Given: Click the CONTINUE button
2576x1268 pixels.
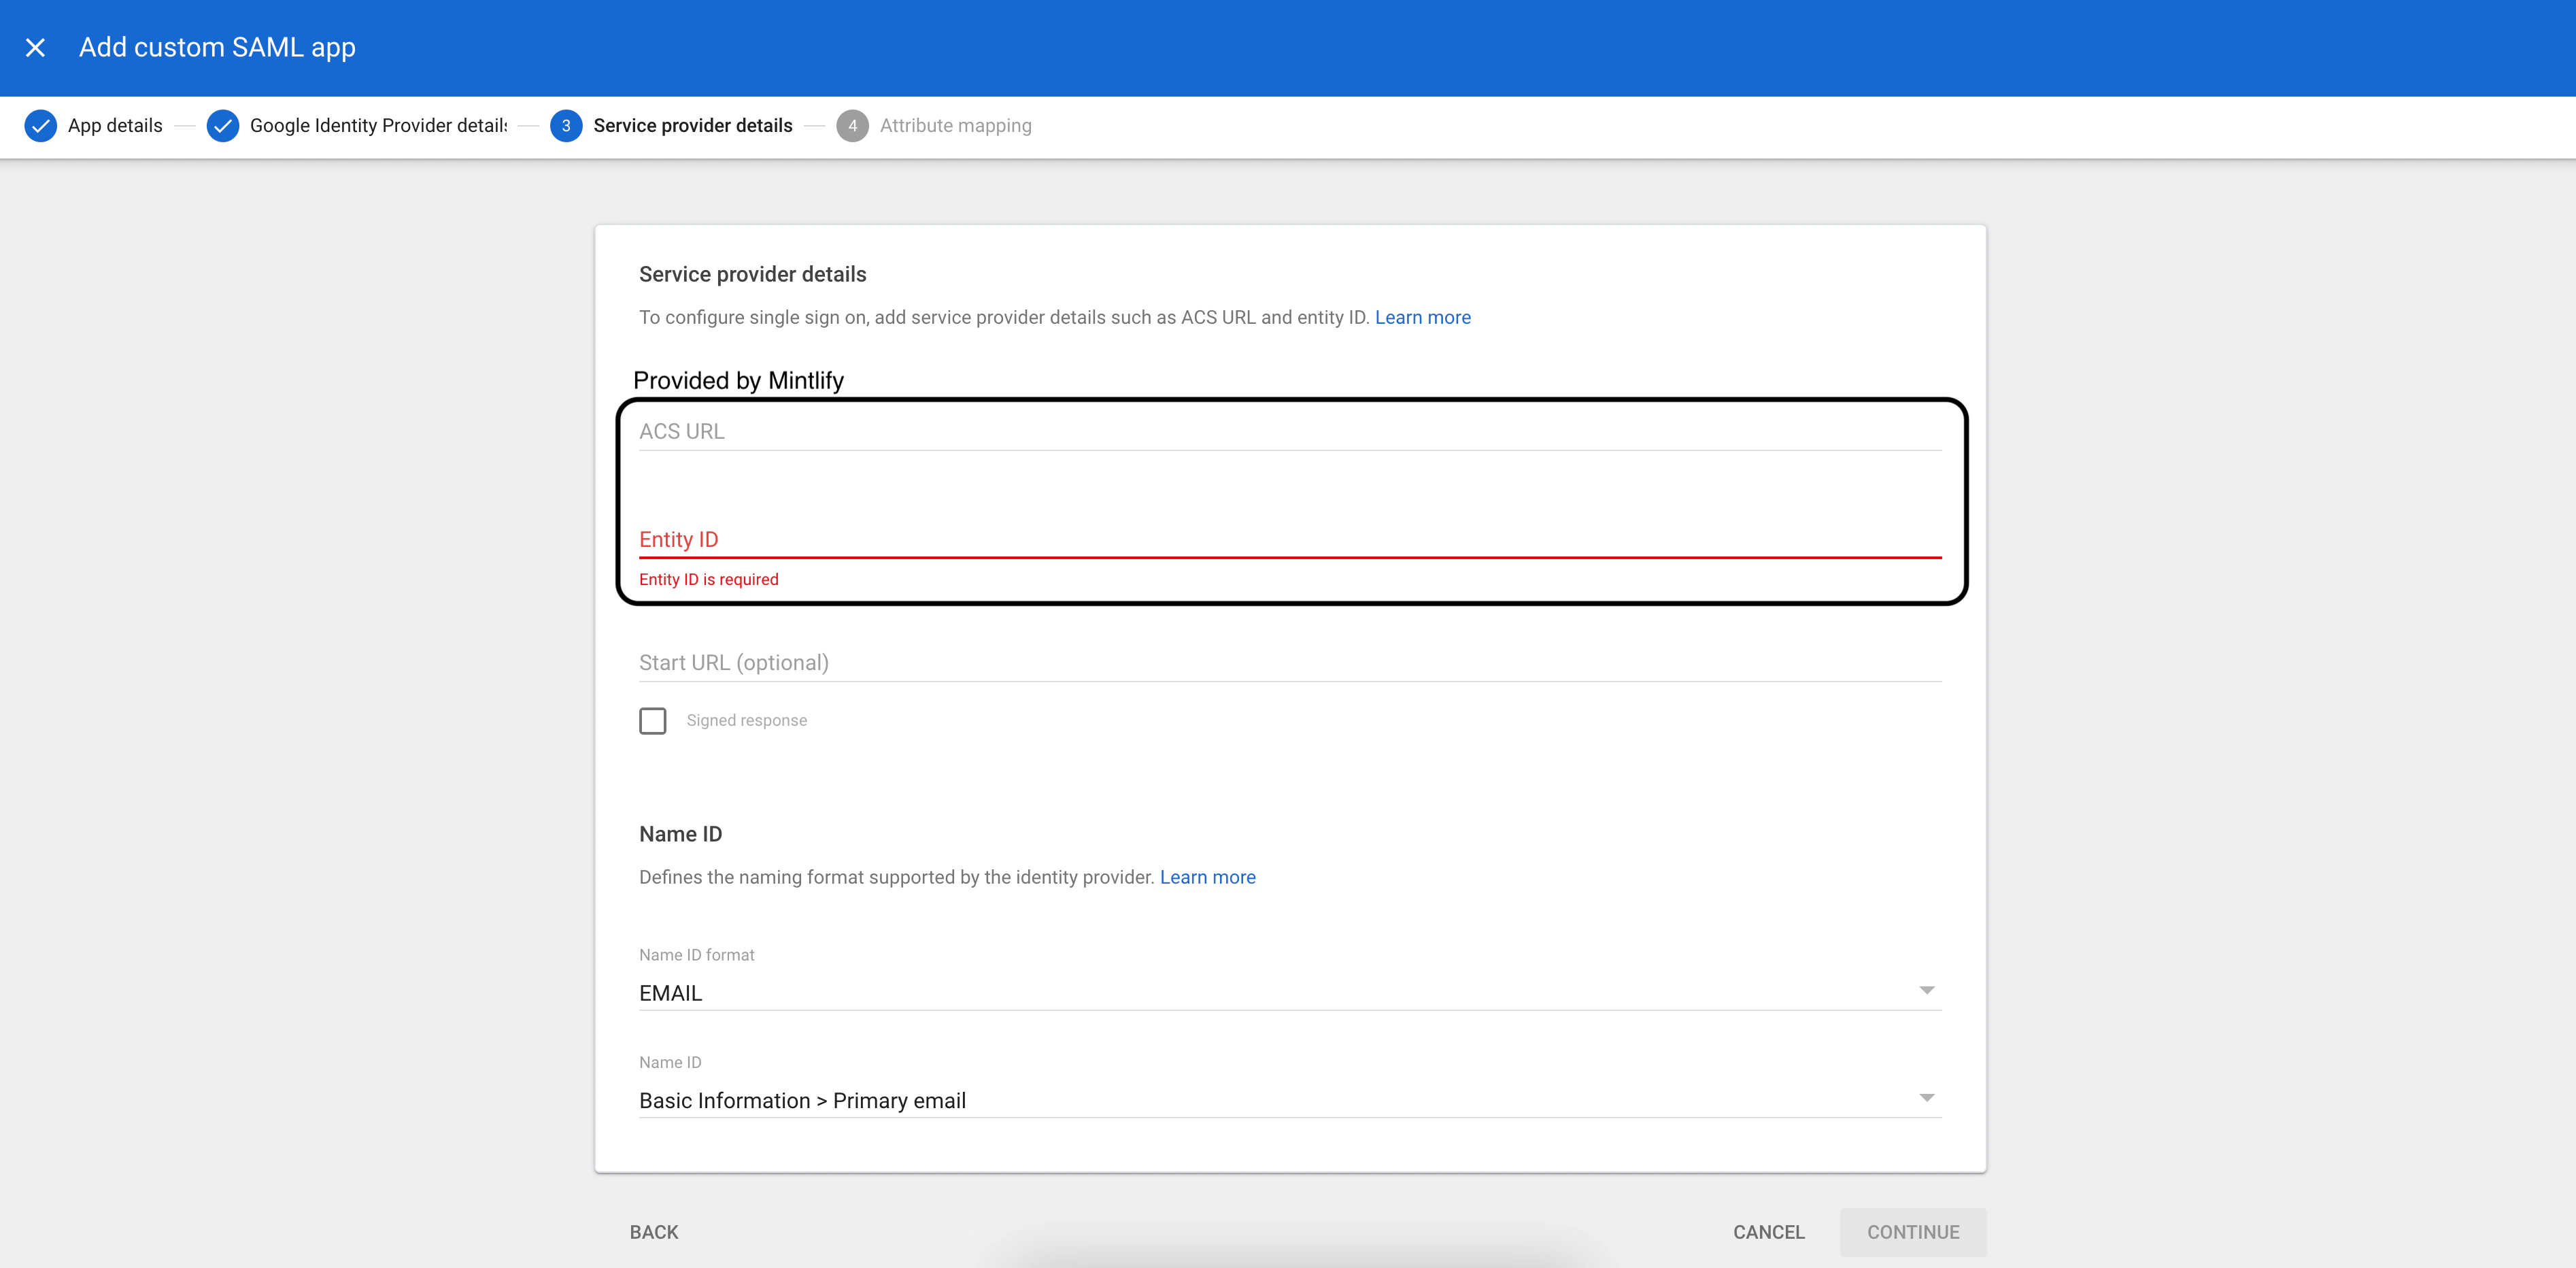Looking at the screenshot, I should coord(1913,1232).
